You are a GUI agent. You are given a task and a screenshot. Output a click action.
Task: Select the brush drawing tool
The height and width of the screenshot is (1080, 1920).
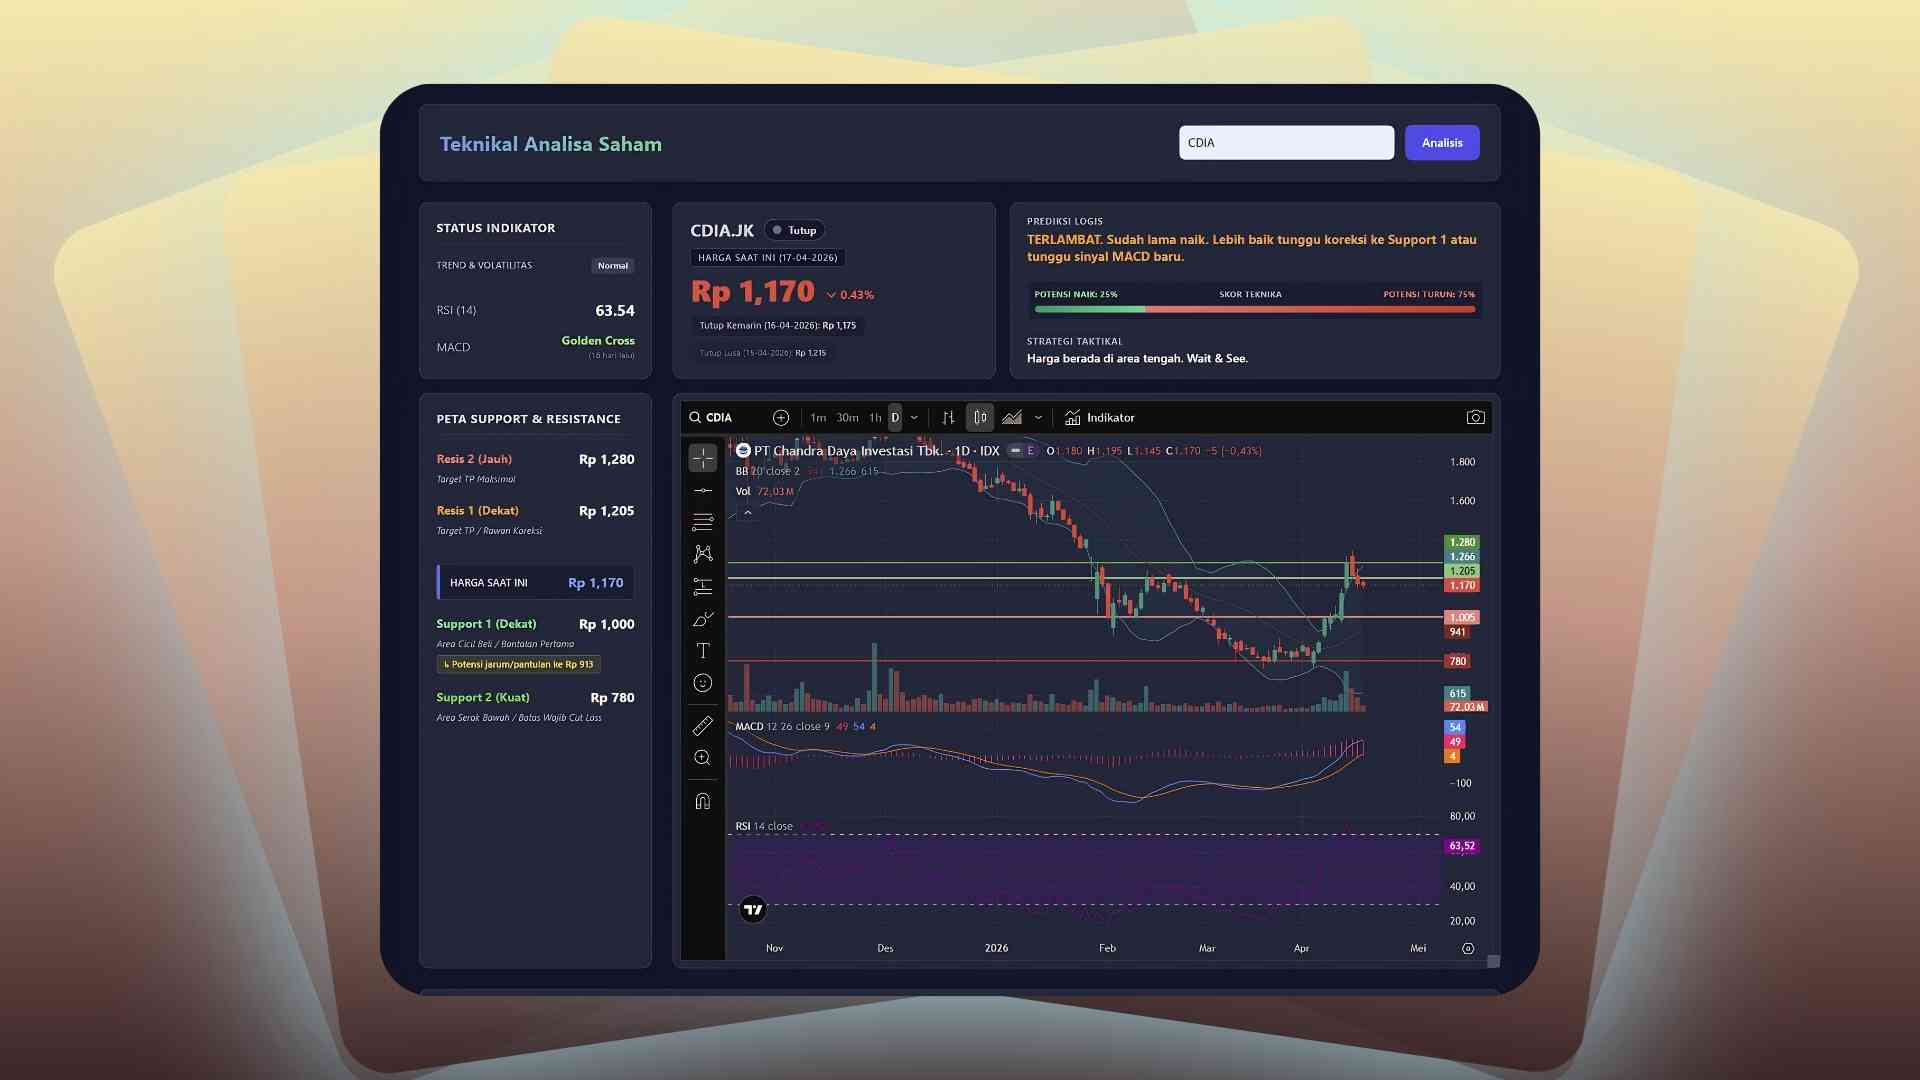point(703,618)
